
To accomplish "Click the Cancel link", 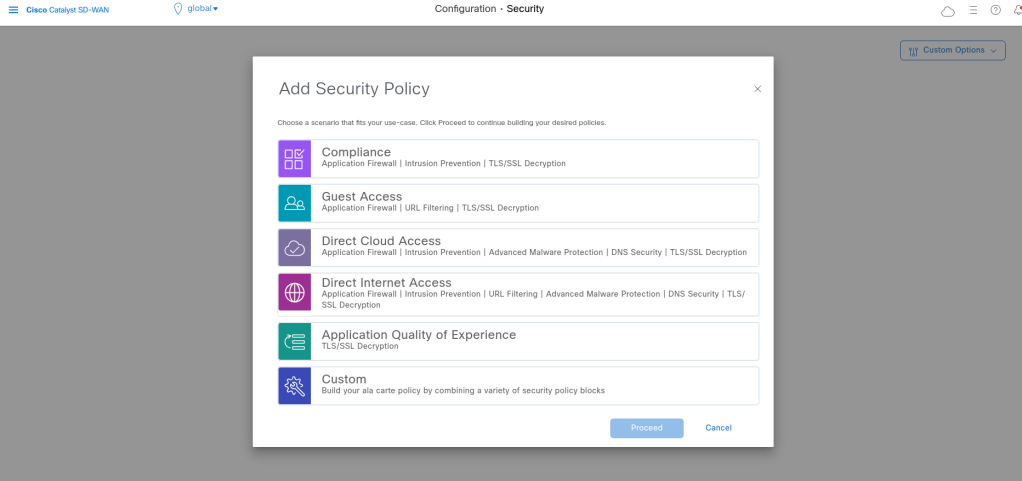I will pyautogui.click(x=718, y=428).
